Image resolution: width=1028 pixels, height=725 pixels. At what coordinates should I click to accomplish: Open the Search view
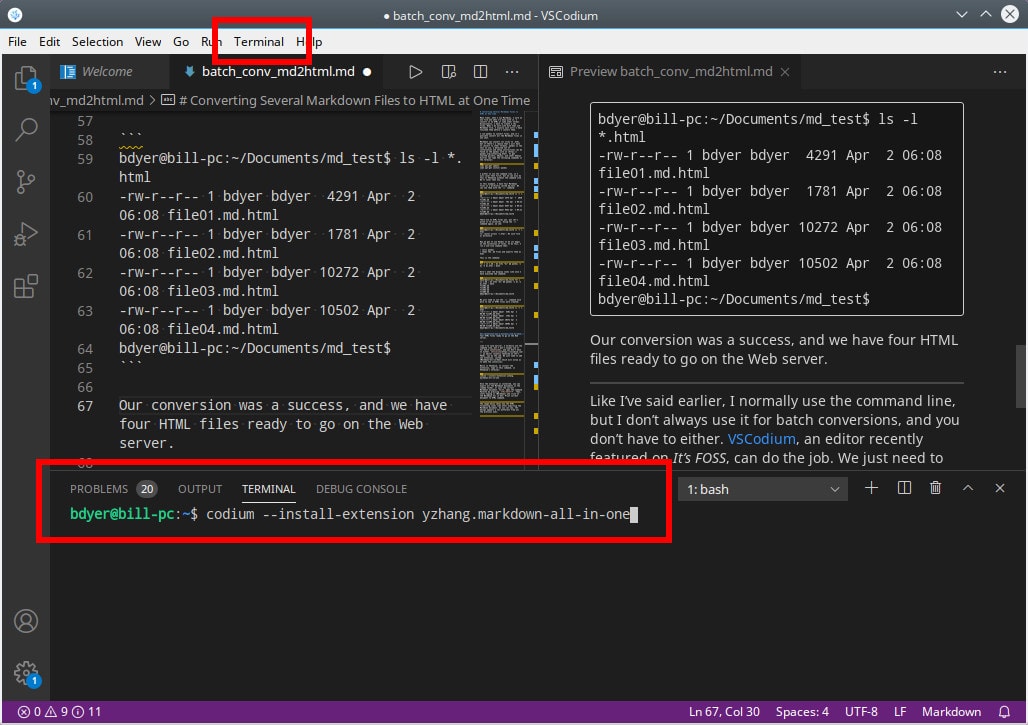click(x=26, y=130)
